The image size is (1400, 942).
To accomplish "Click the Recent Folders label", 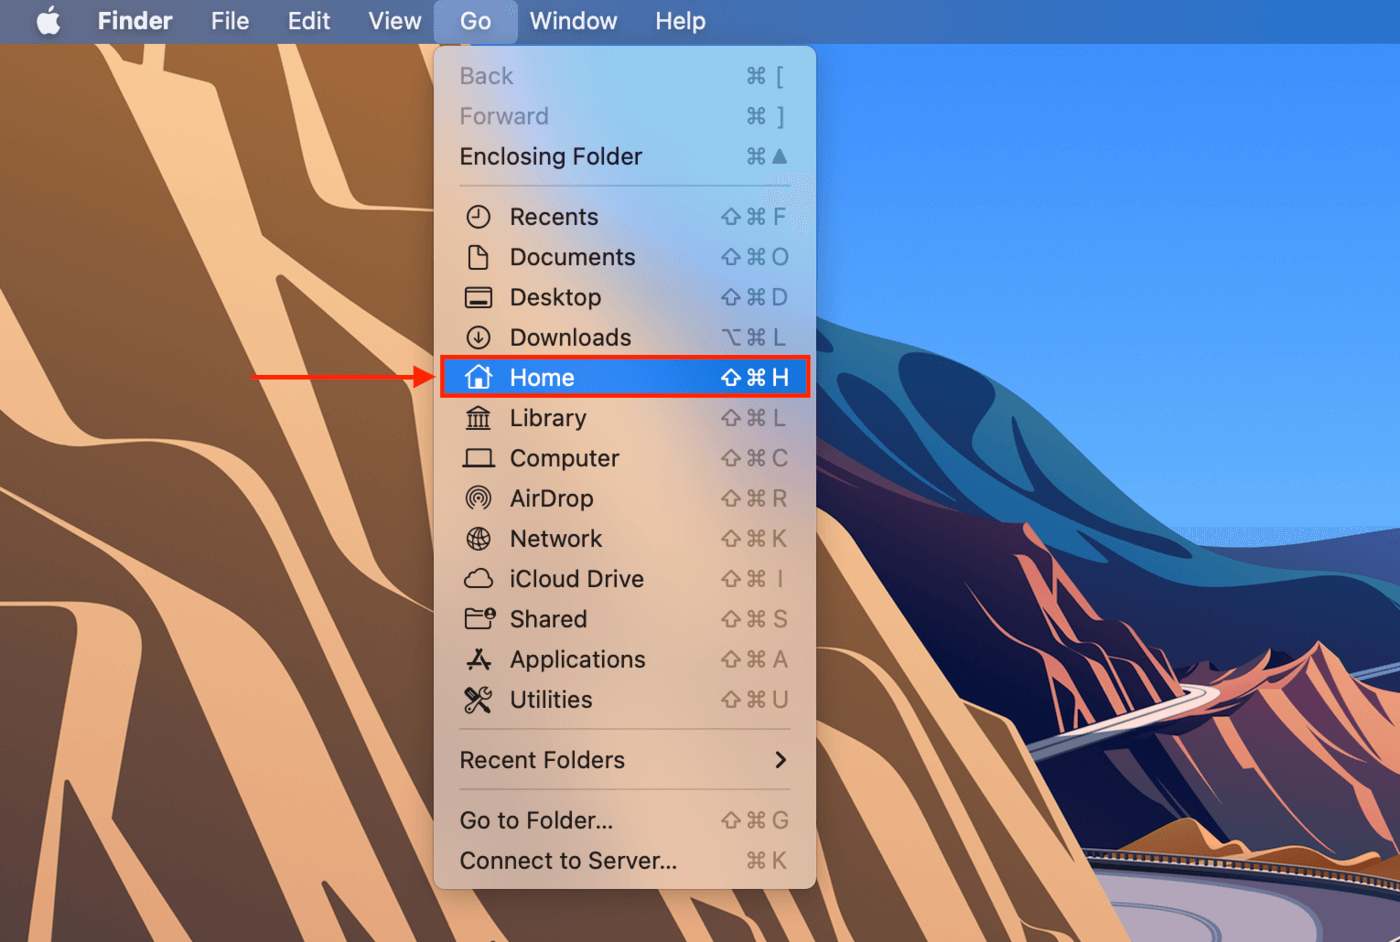I will [x=542, y=760].
